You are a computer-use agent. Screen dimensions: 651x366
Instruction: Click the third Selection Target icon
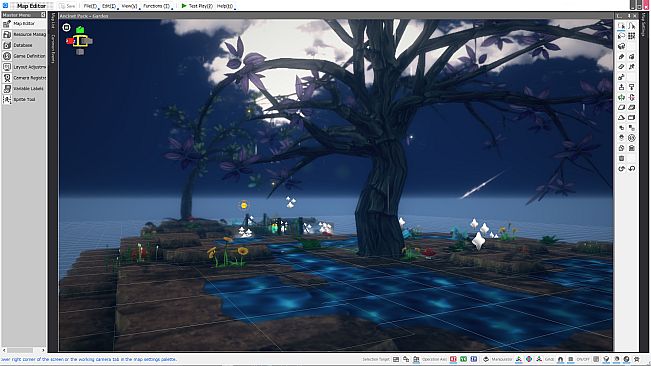pyautogui.click(x=416, y=359)
